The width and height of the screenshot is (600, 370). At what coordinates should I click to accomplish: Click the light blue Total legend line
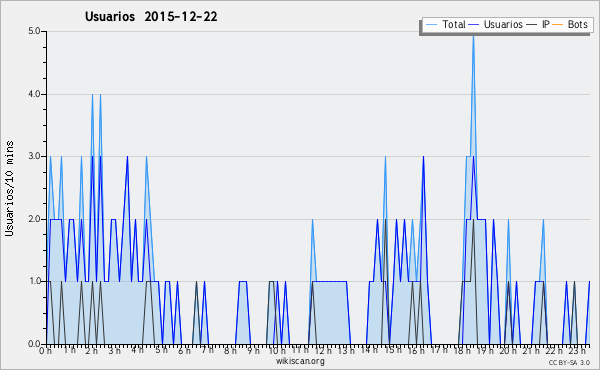pos(431,25)
